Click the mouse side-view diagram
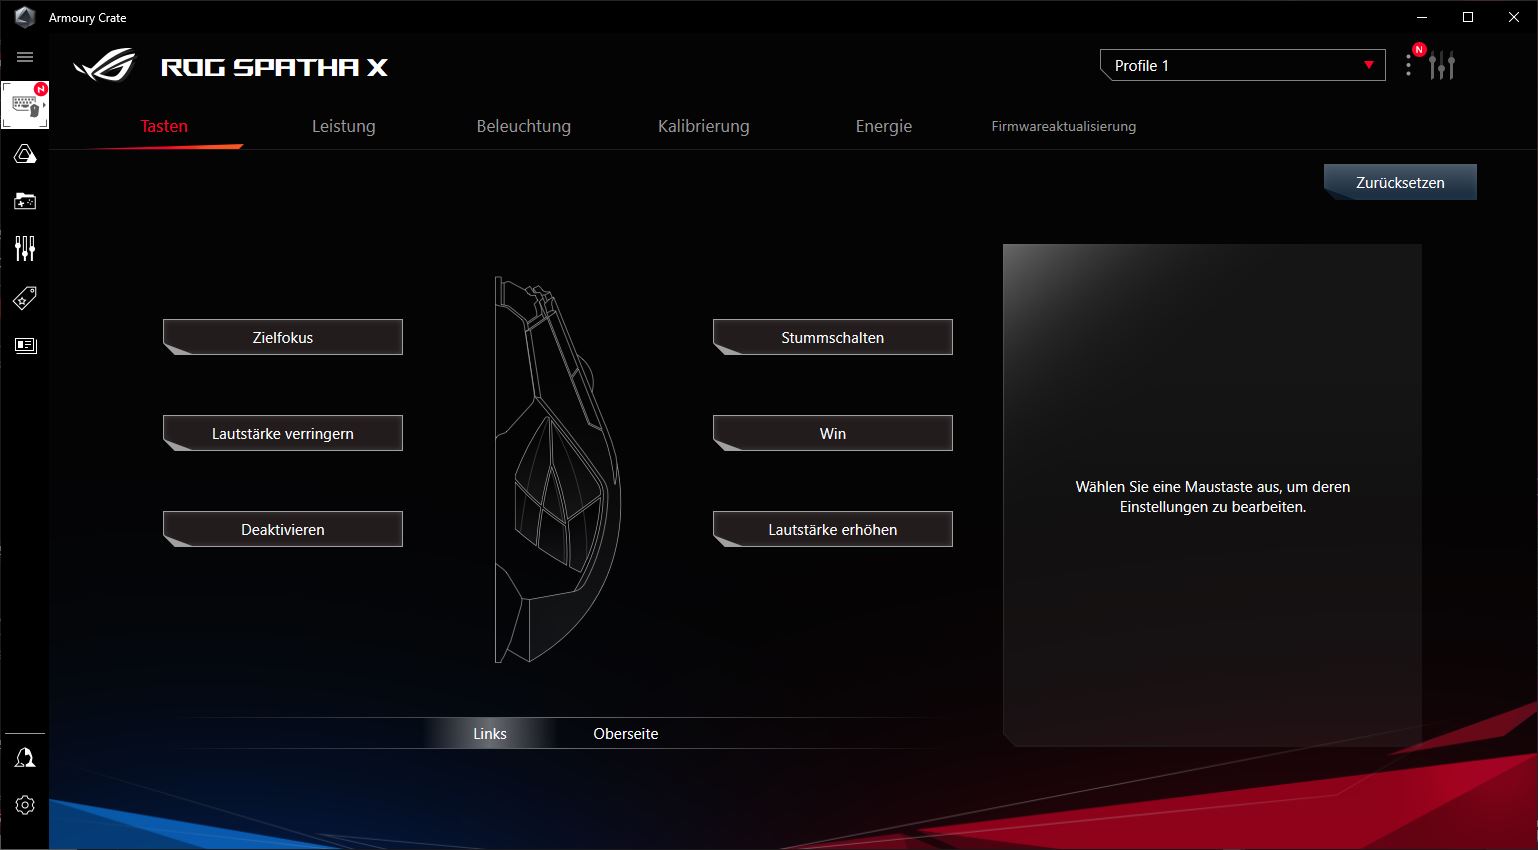Screen dimensions: 1538x850 point(557,470)
